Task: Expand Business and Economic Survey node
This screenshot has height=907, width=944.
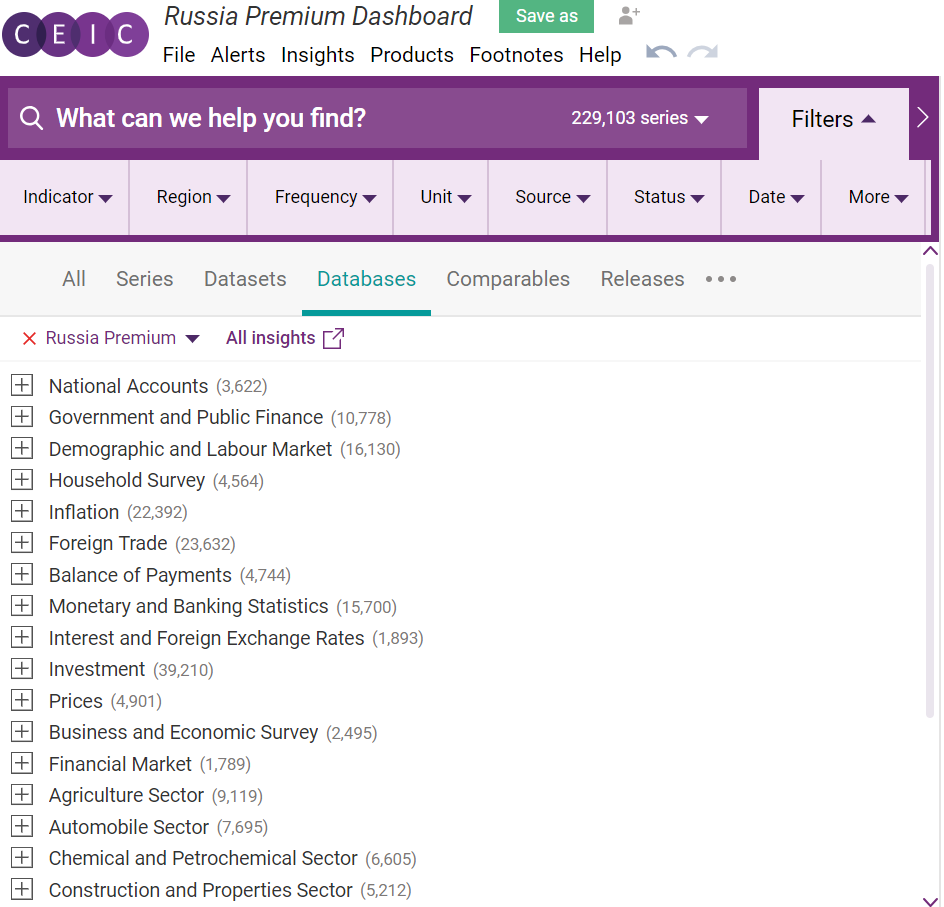Action: 22,732
